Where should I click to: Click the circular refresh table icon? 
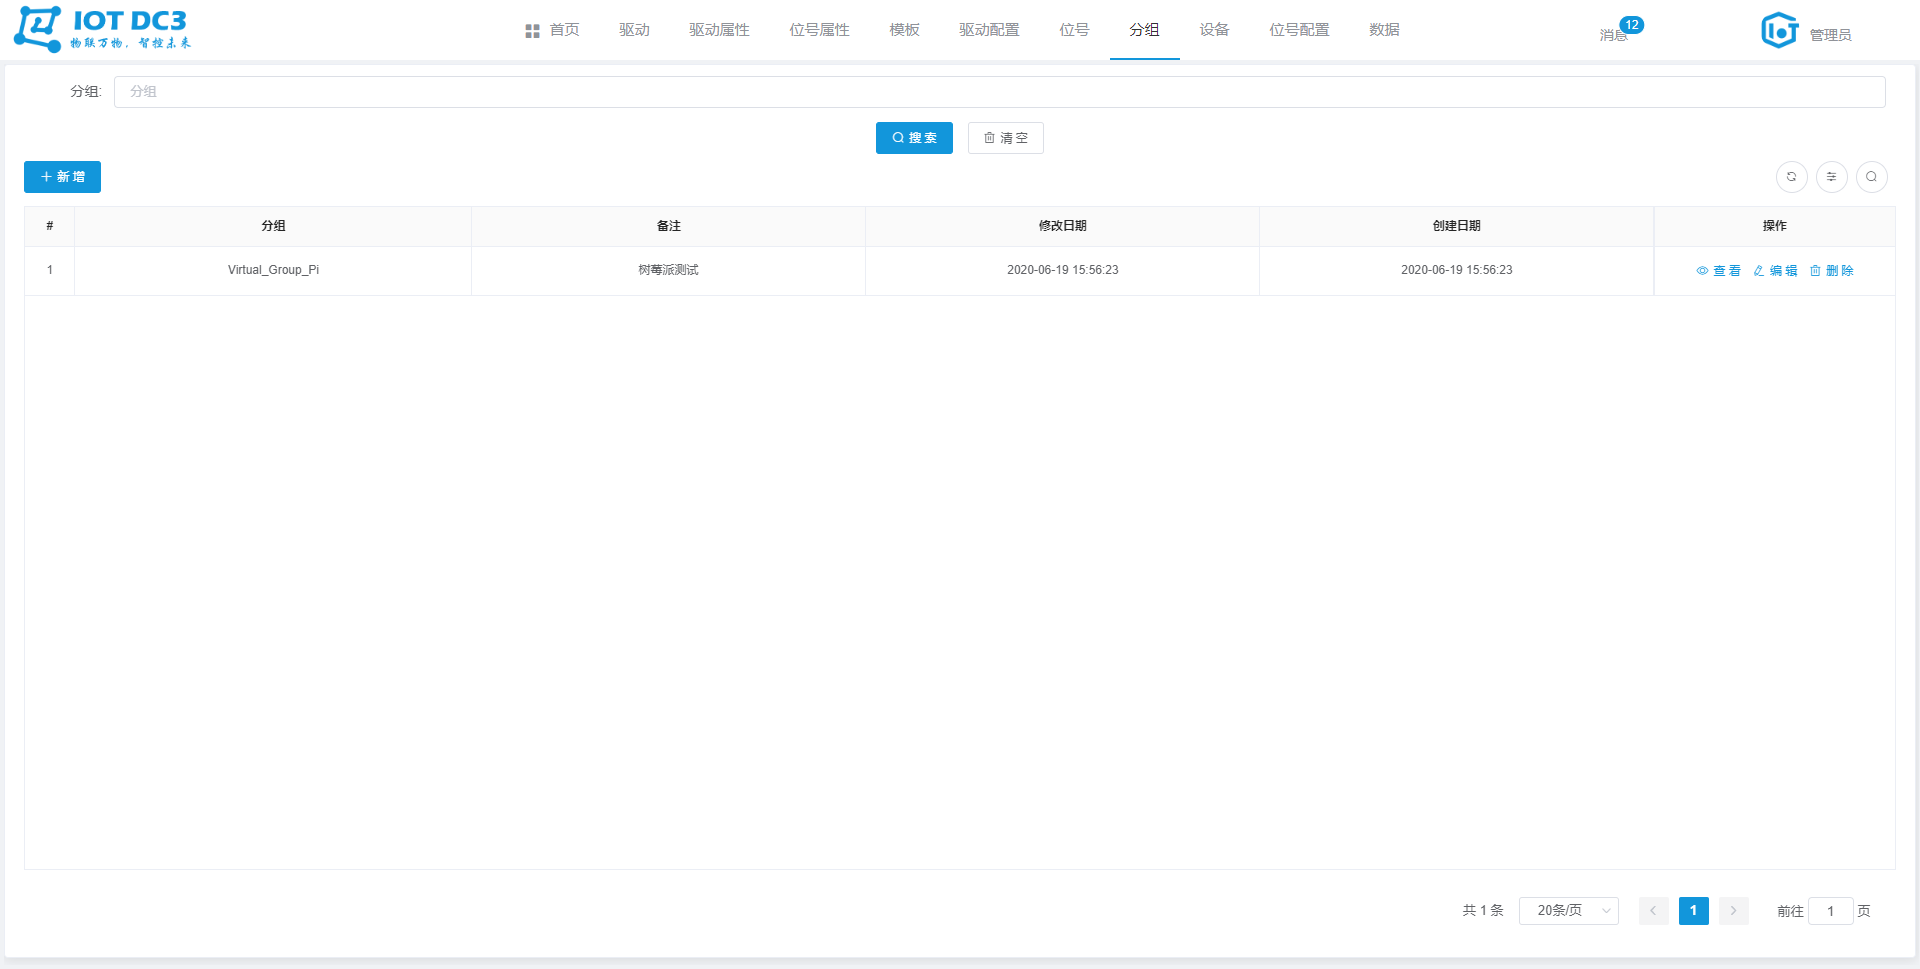[x=1791, y=177]
